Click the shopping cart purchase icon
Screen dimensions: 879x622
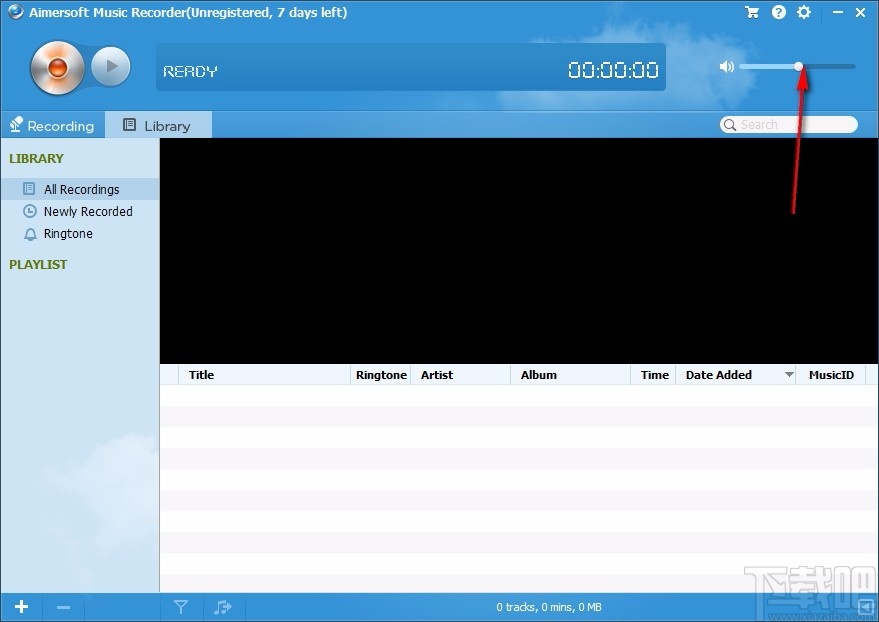click(752, 12)
